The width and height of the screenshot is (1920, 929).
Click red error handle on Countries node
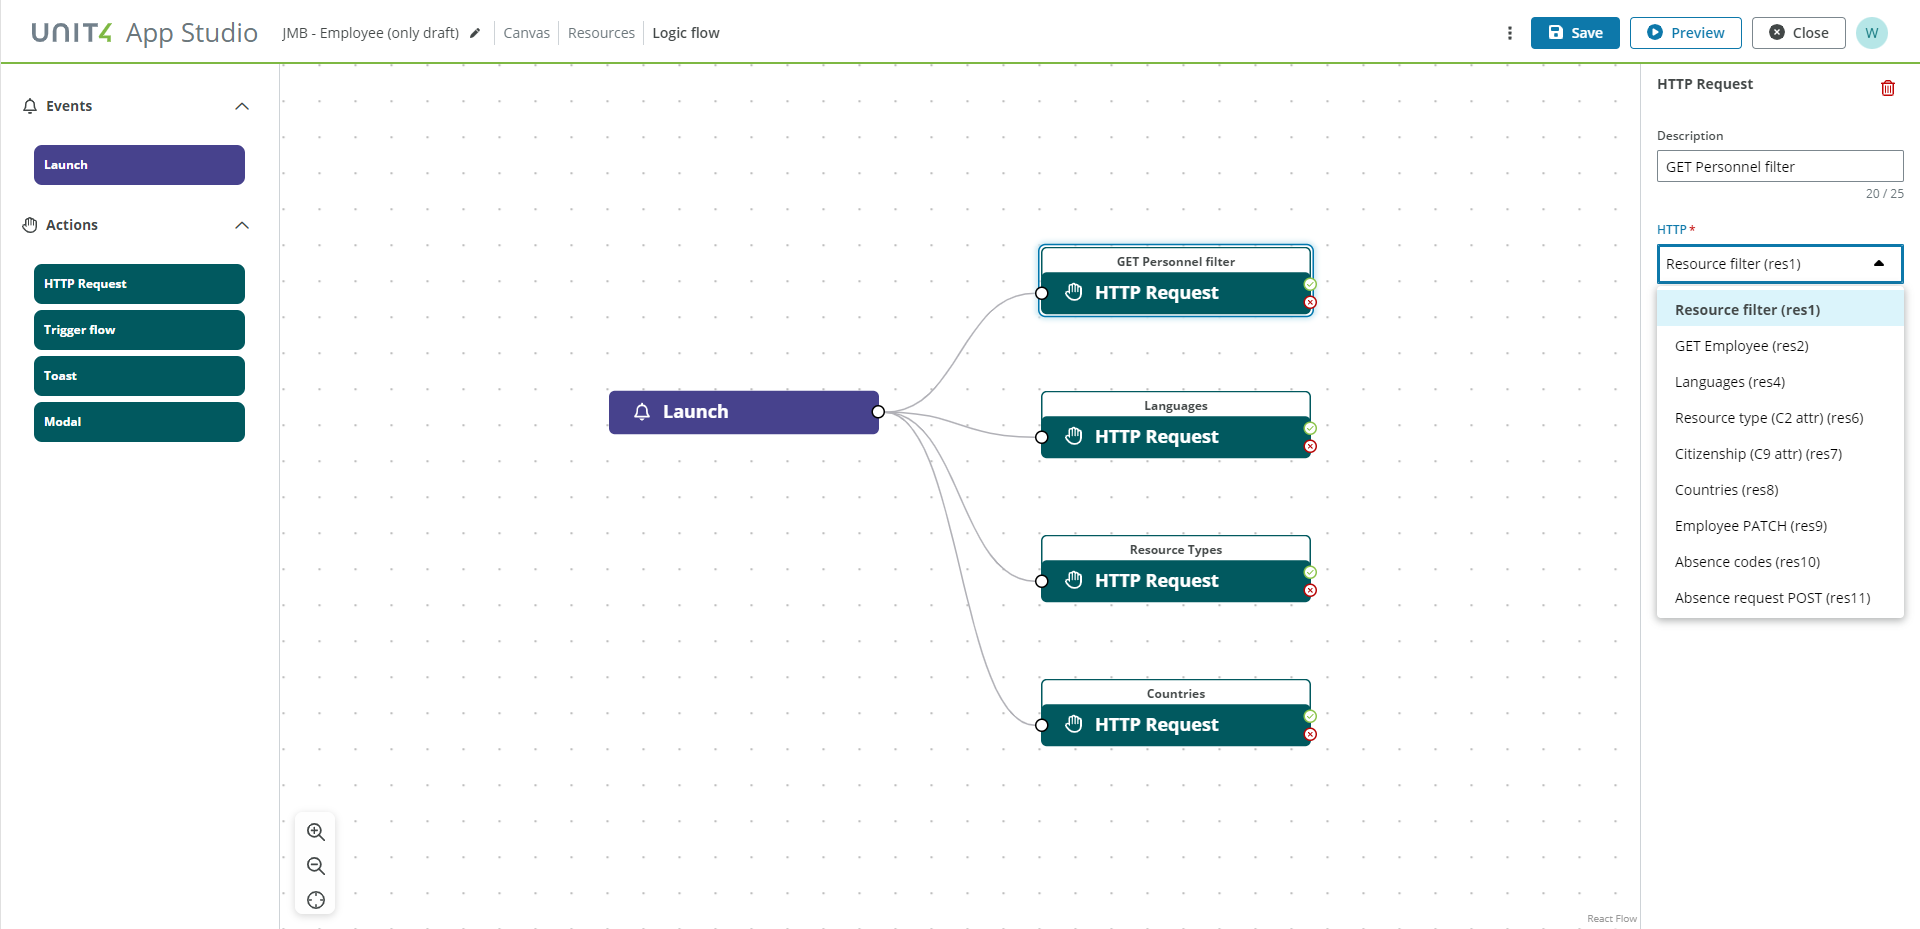pyautogui.click(x=1310, y=734)
